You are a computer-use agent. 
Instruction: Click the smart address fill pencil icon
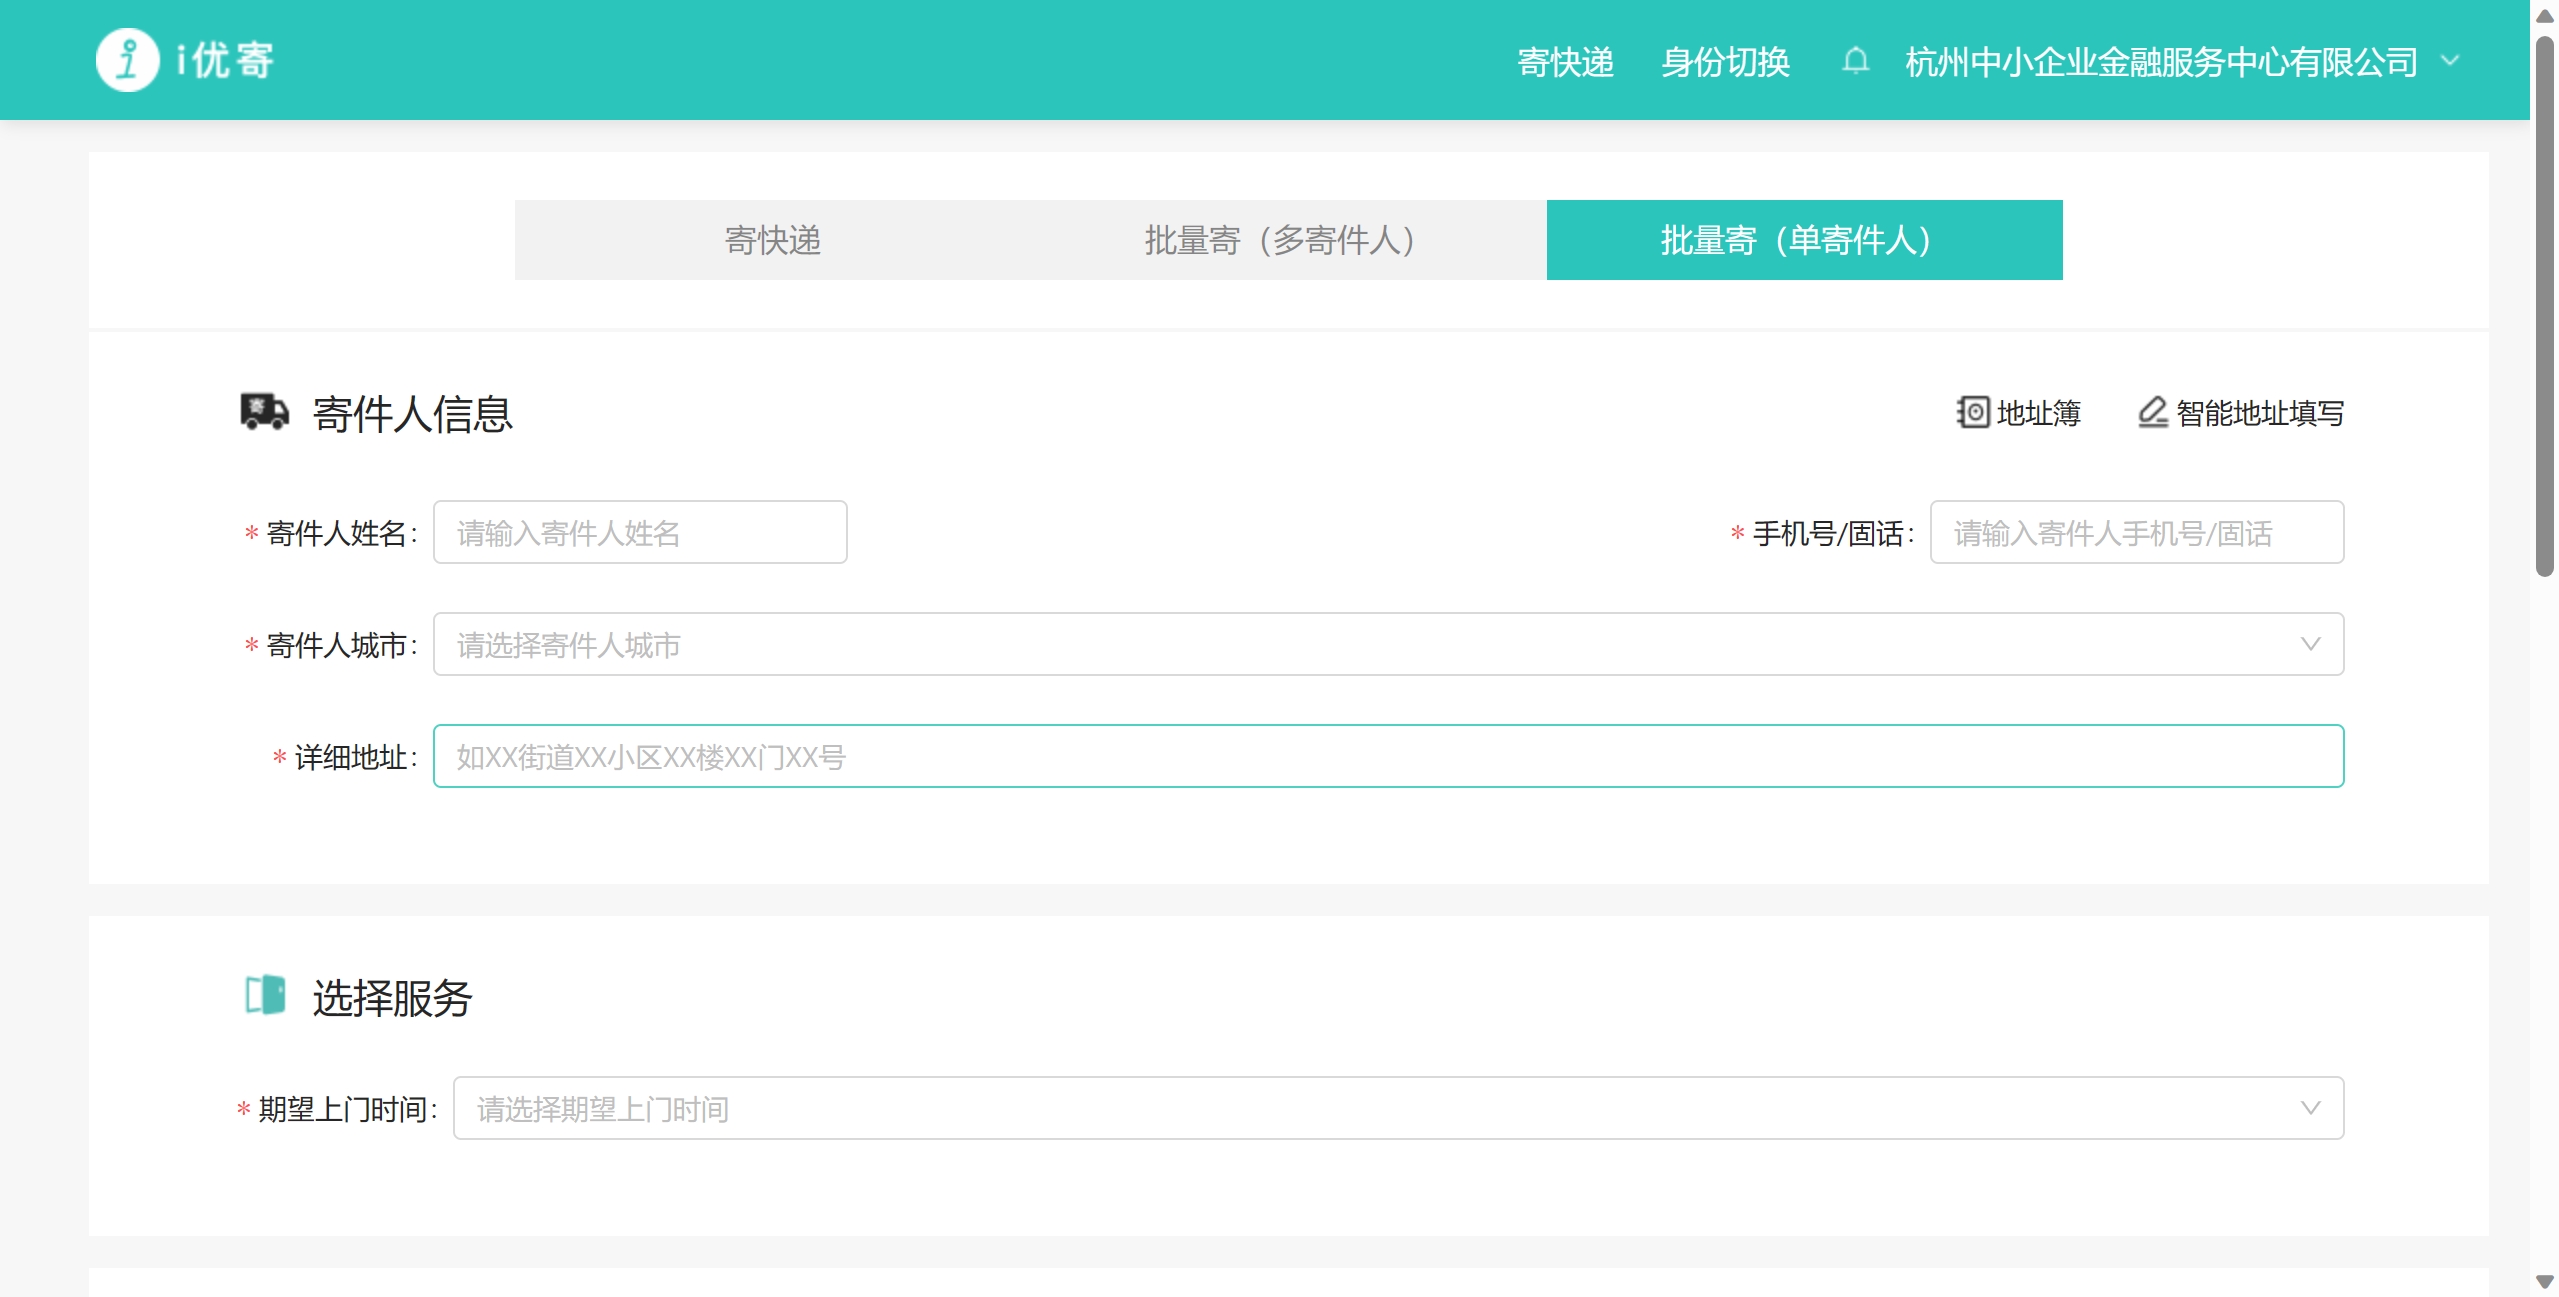click(x=2152, y=412)
